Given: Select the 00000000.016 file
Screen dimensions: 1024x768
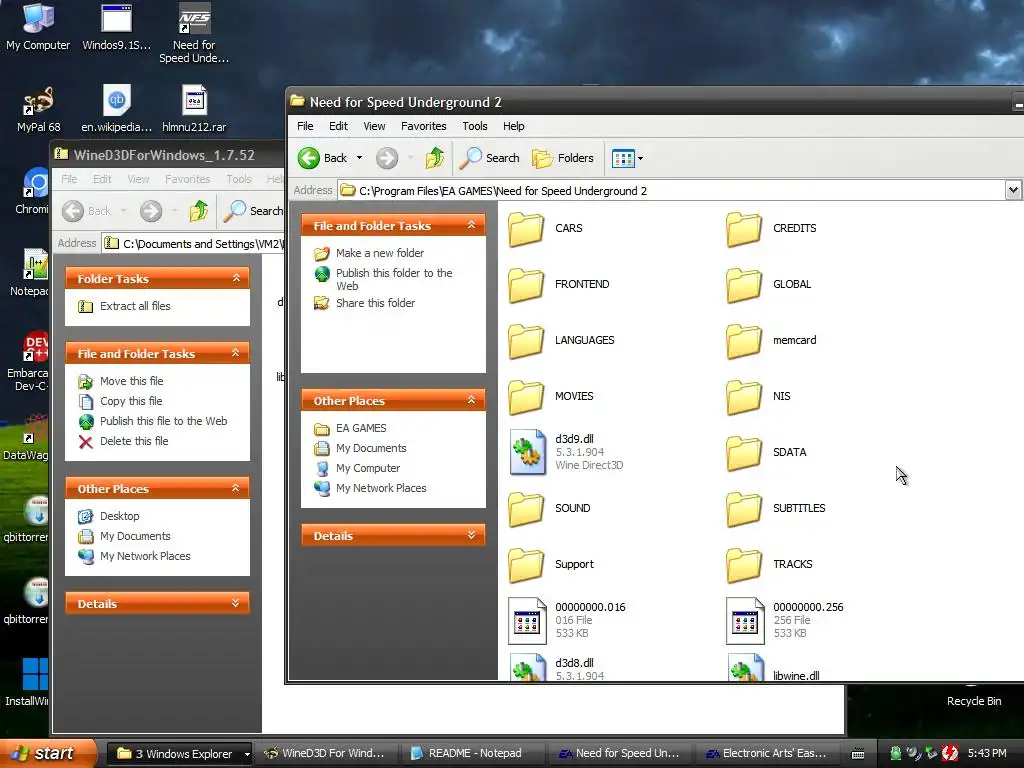Looking at the screenshot, I should (x=567, y=620).
